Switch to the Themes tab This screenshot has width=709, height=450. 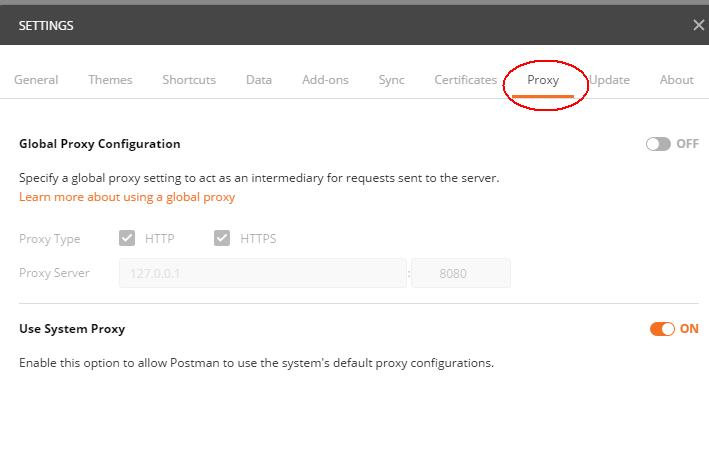110,80
